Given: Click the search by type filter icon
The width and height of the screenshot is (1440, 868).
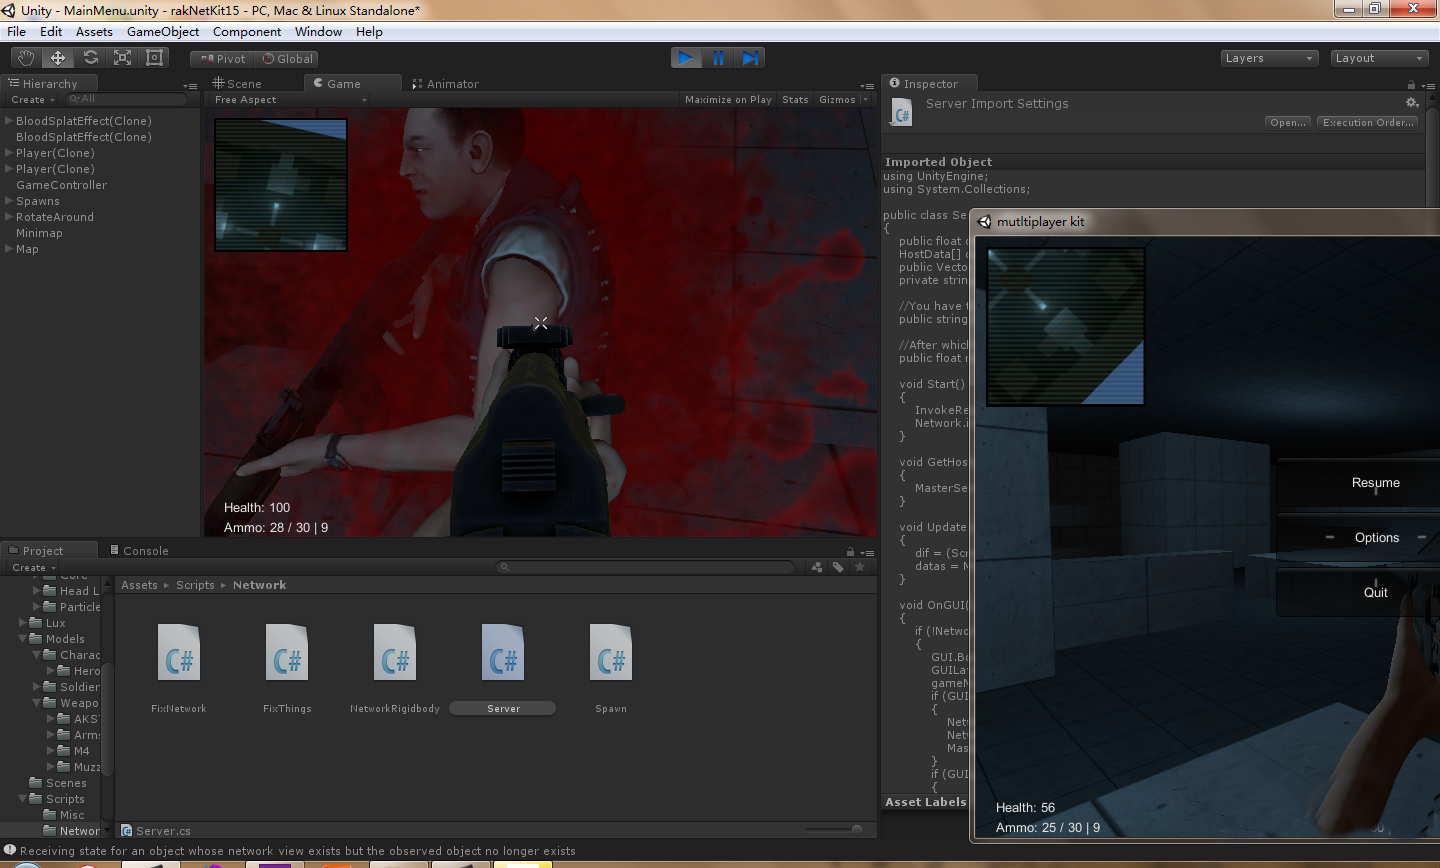Looking at the screenshot, I should point(817,567).
